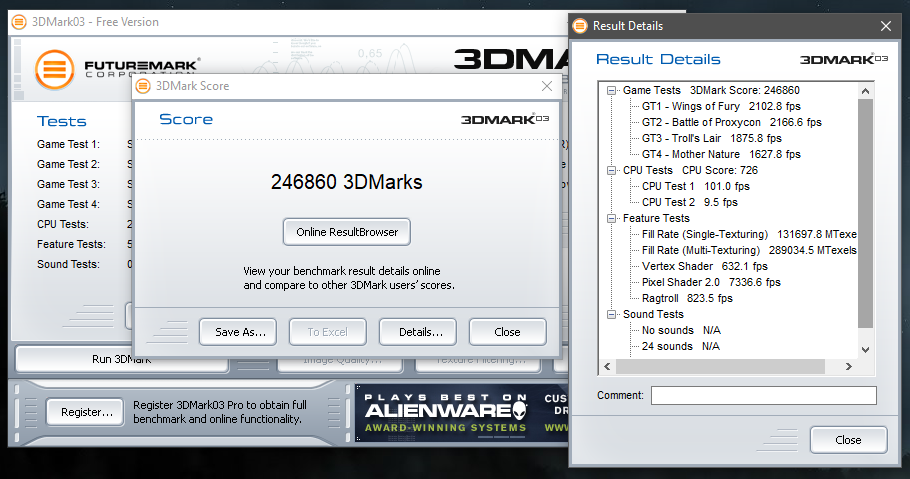The image size is (910, 479).
Task: Close the 3DMark Score dialog via Close button
Action: (x=508, y=332)
